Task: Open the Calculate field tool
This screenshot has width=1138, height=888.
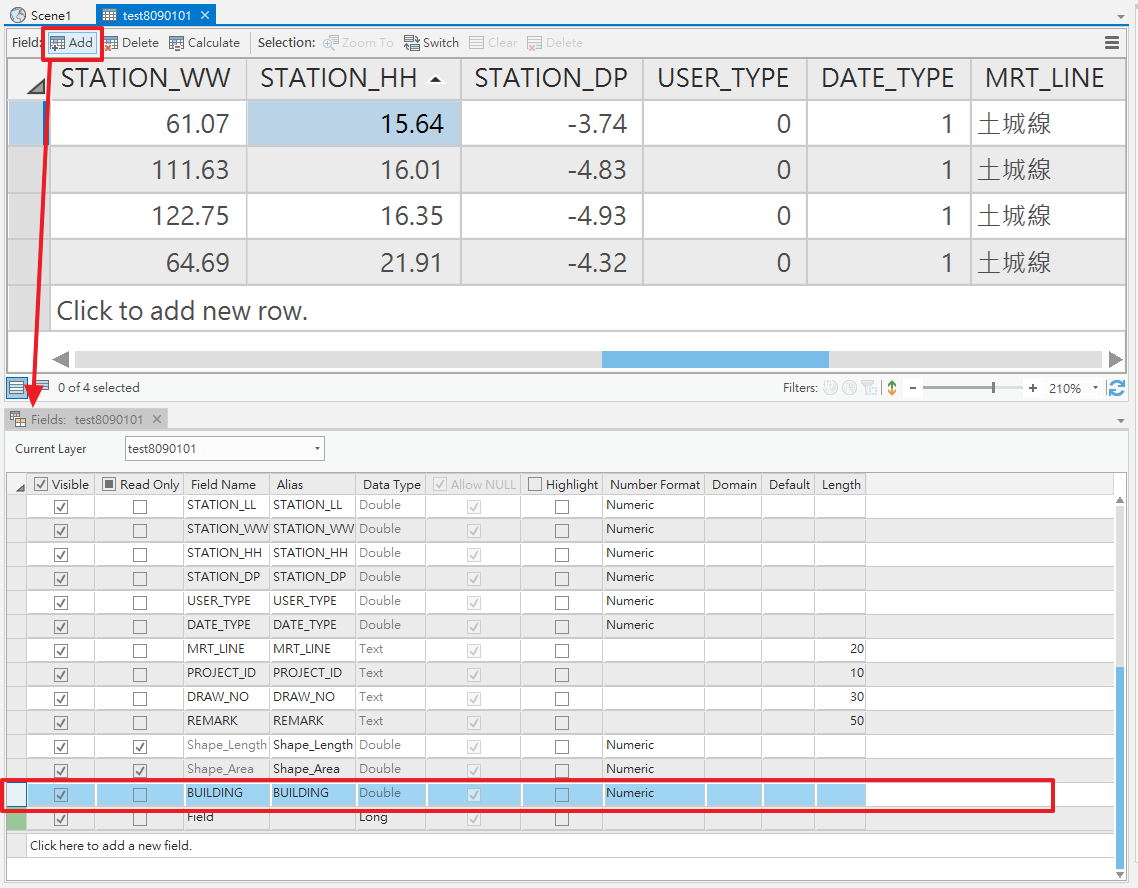Action: pyautogui.click(x=205, y=43)
